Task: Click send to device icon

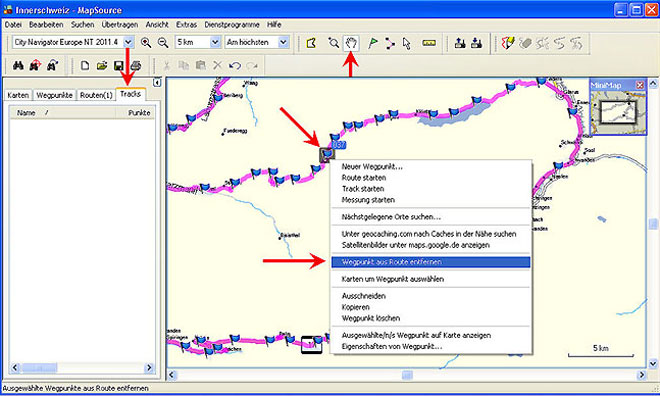Action: pos(460,43)
